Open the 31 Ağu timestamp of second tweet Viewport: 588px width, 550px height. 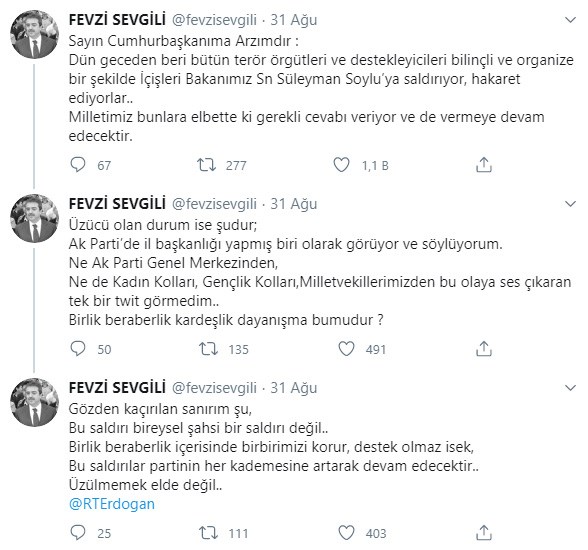point(294,204)
